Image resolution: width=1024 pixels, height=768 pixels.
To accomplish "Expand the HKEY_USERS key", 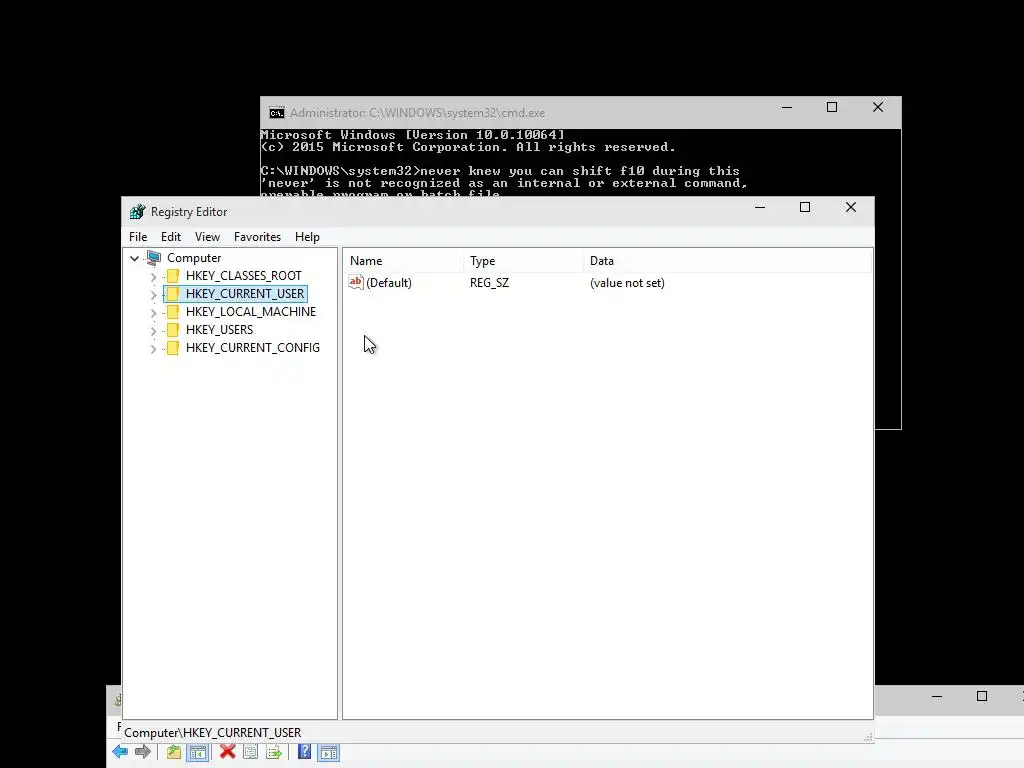I will [153, 331].
